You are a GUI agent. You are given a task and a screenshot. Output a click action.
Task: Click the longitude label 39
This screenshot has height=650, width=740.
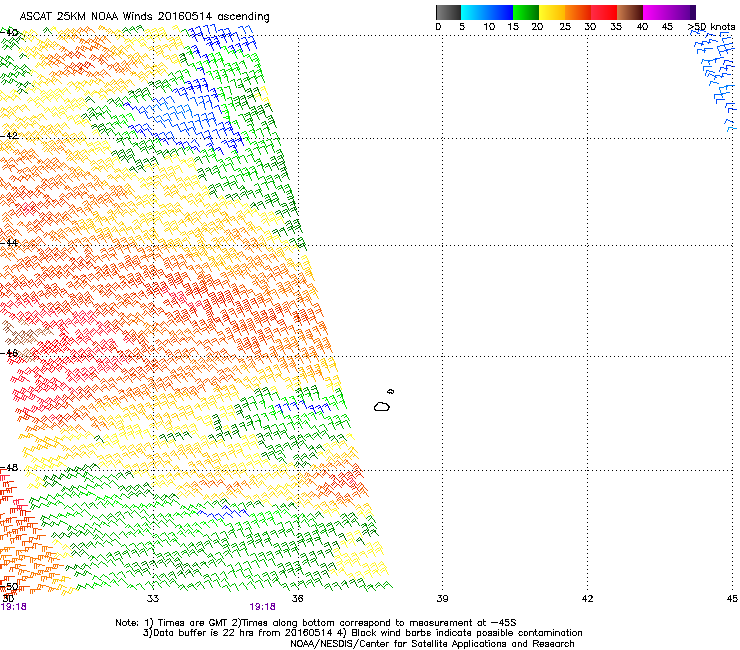click(x=442, y=599)
